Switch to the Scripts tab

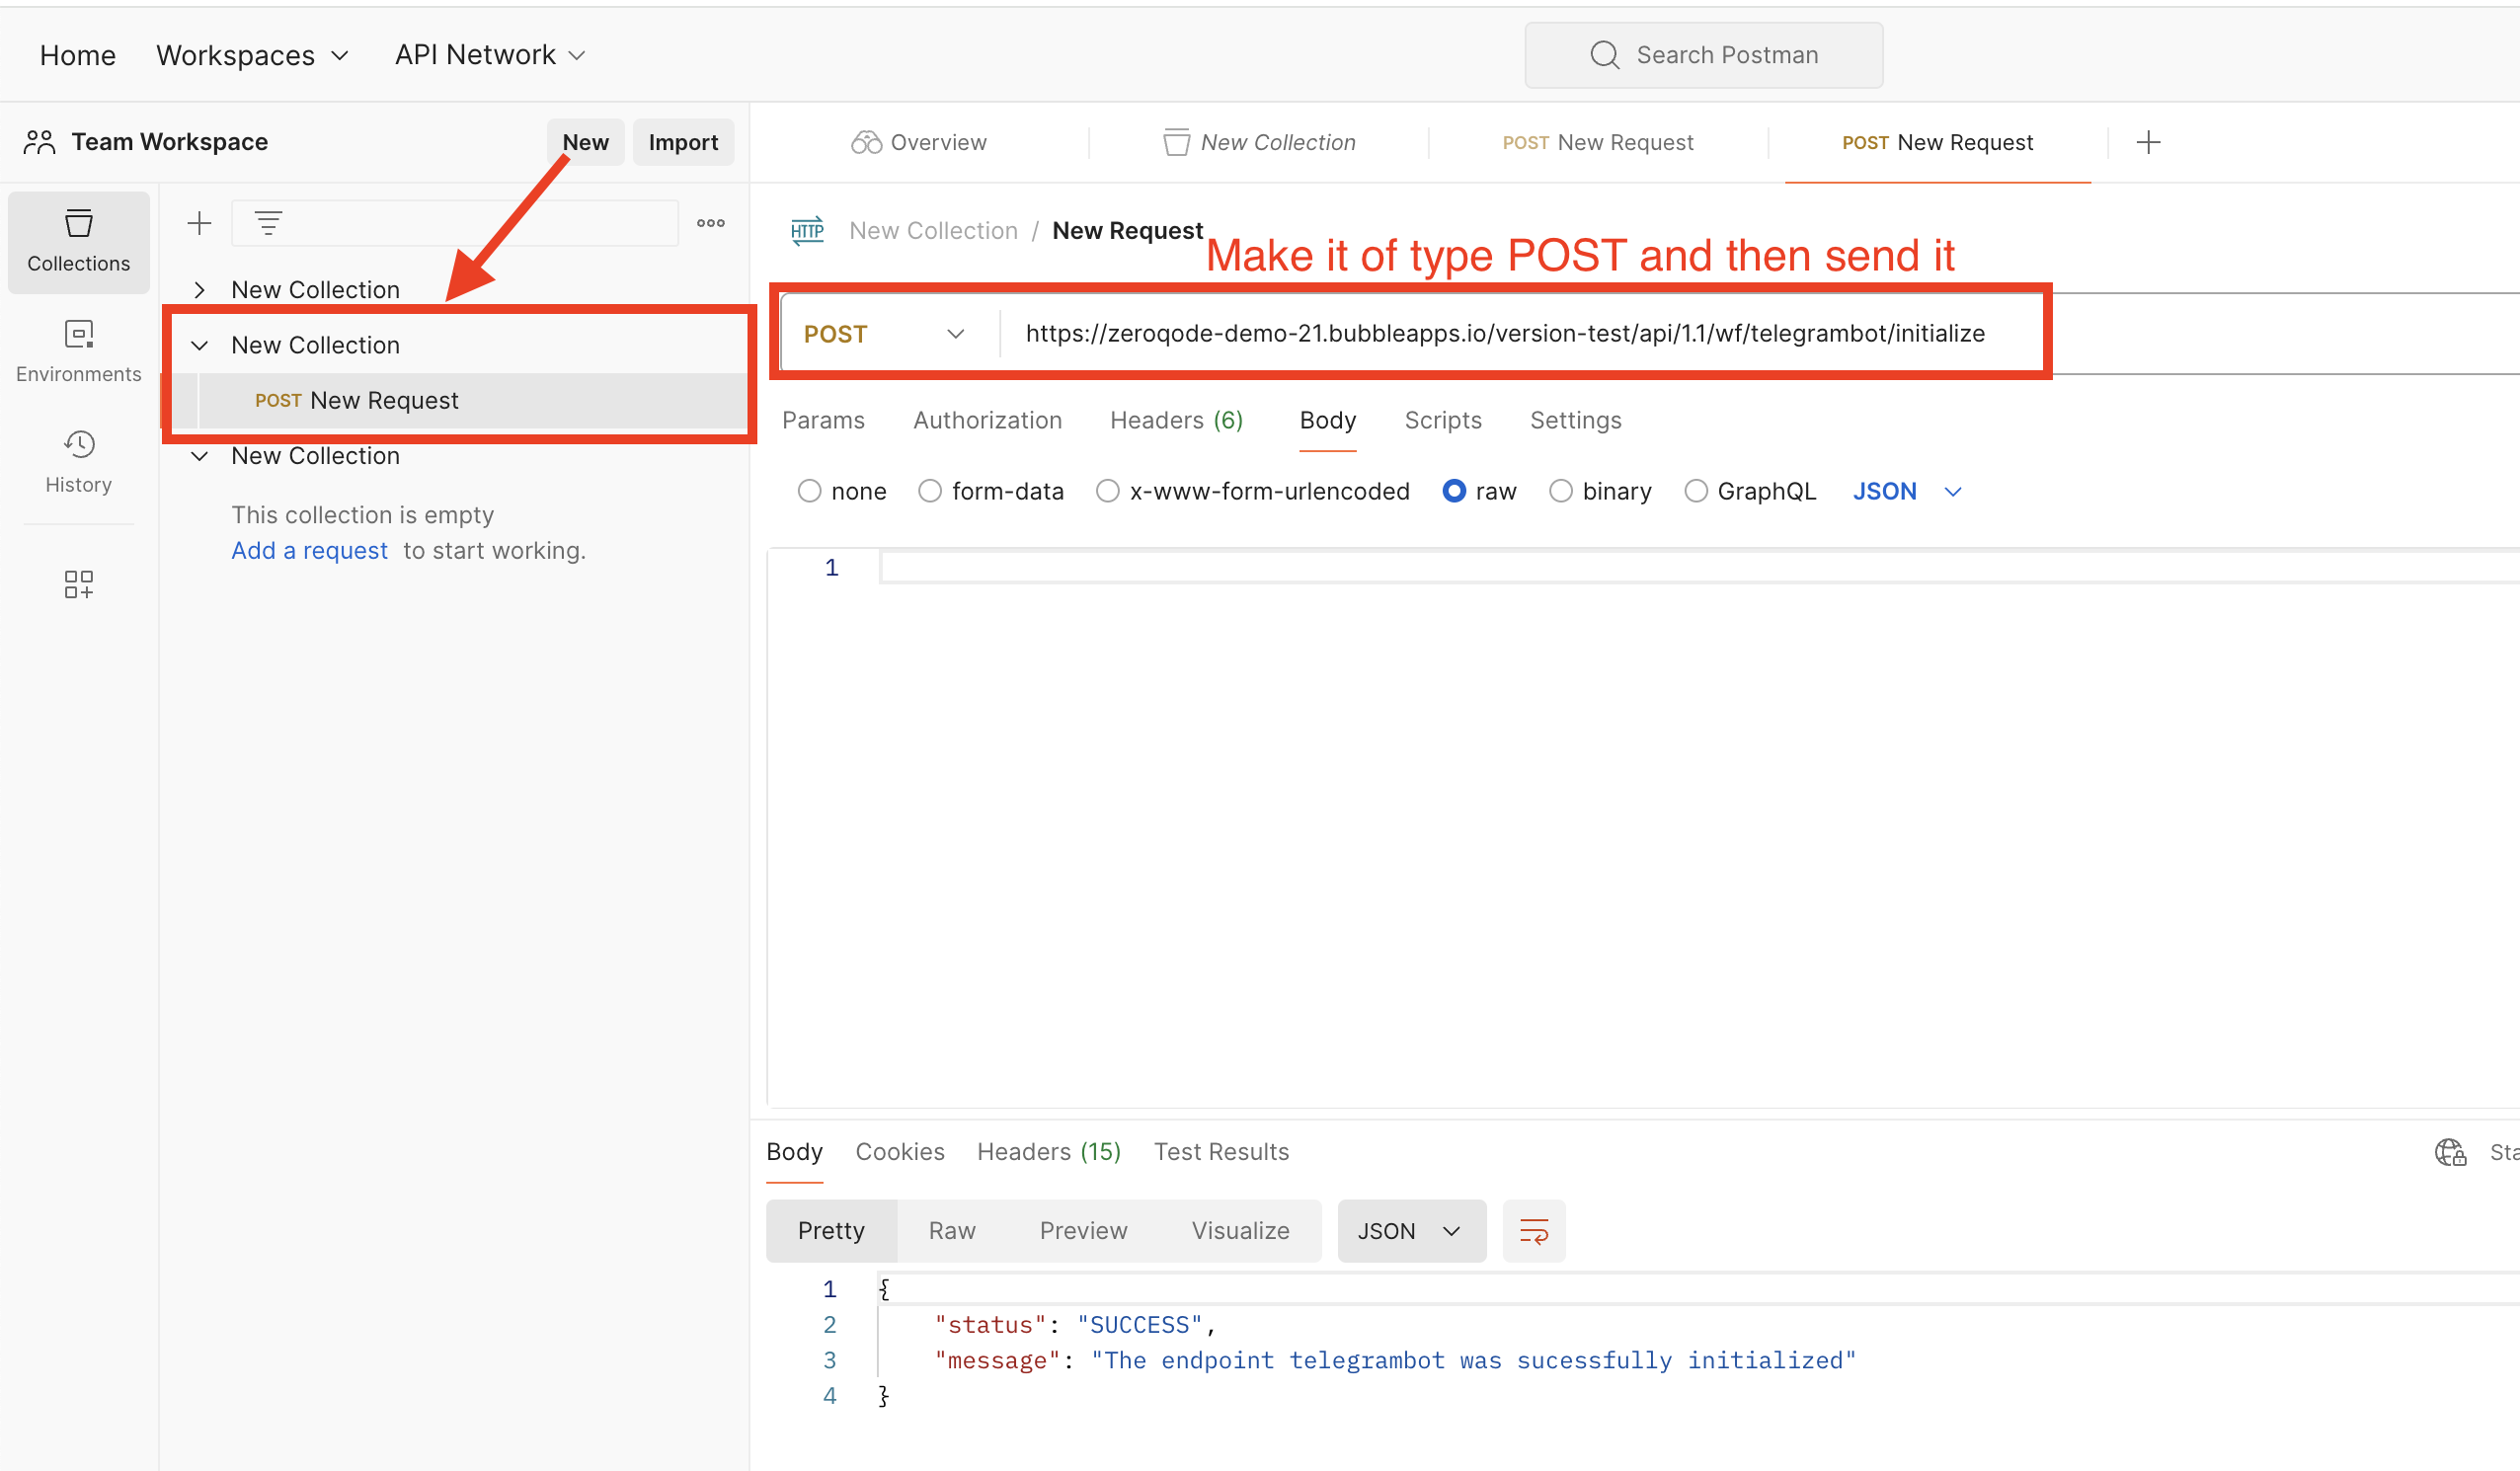coord(1443,419)
